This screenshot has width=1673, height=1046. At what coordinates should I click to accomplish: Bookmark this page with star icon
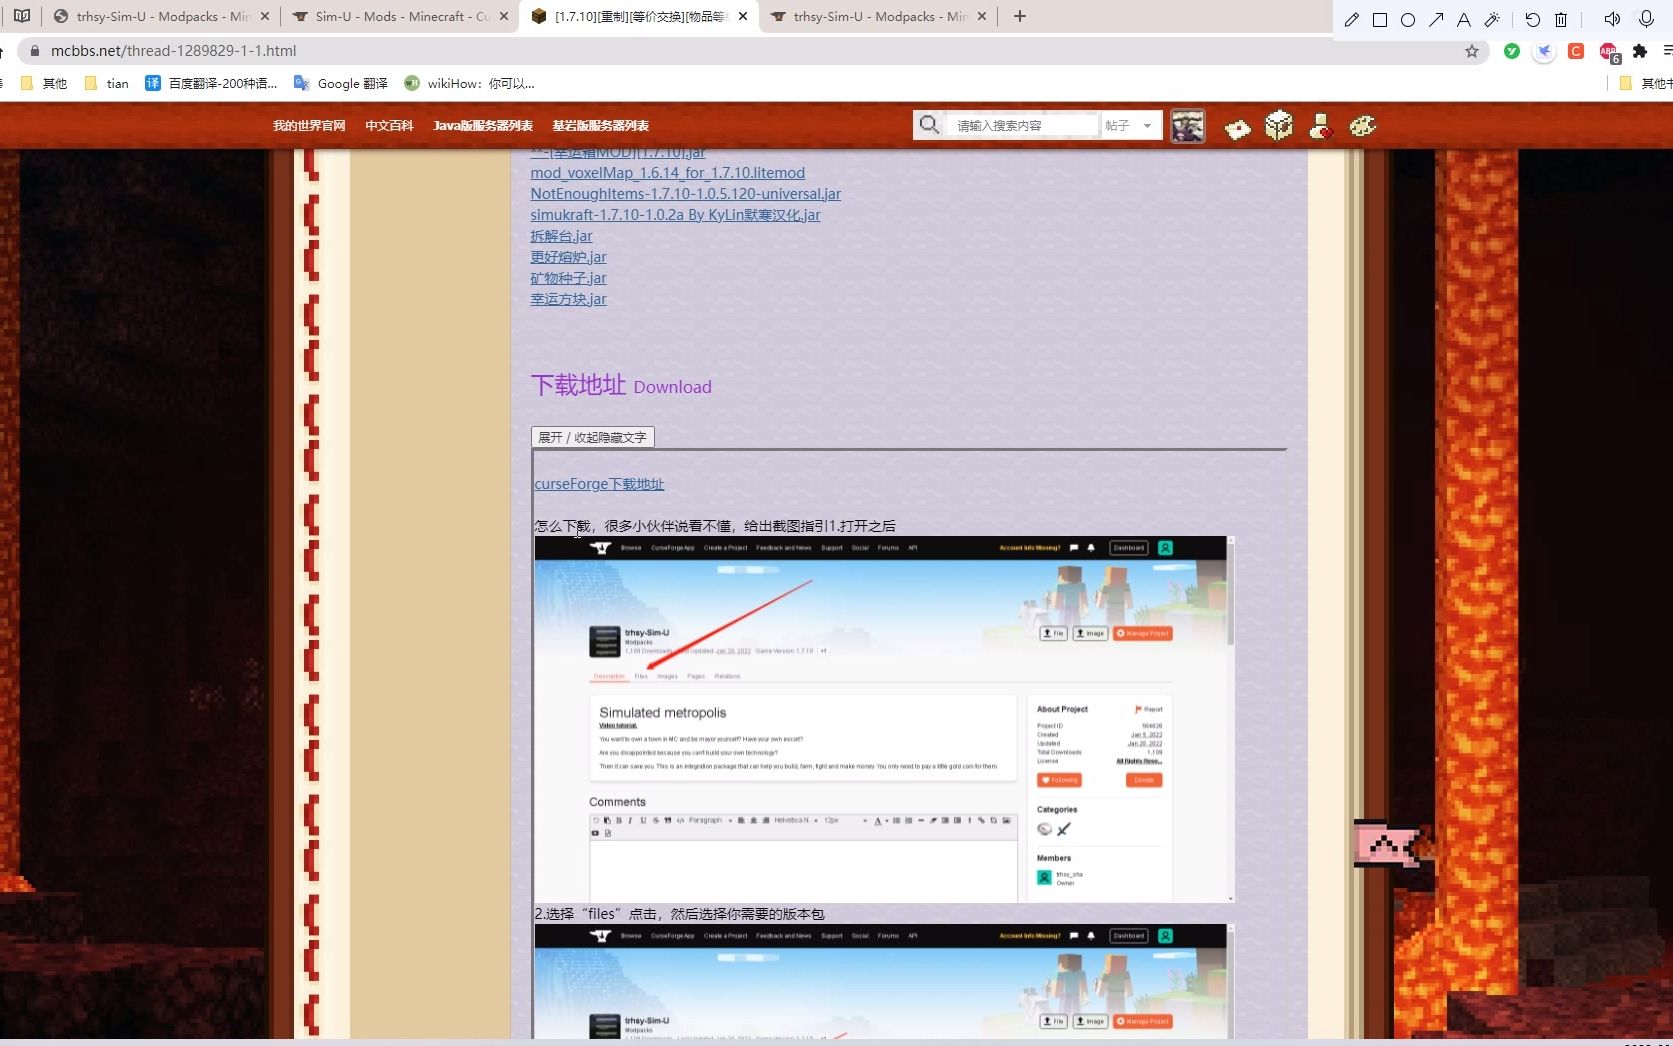1472,51
